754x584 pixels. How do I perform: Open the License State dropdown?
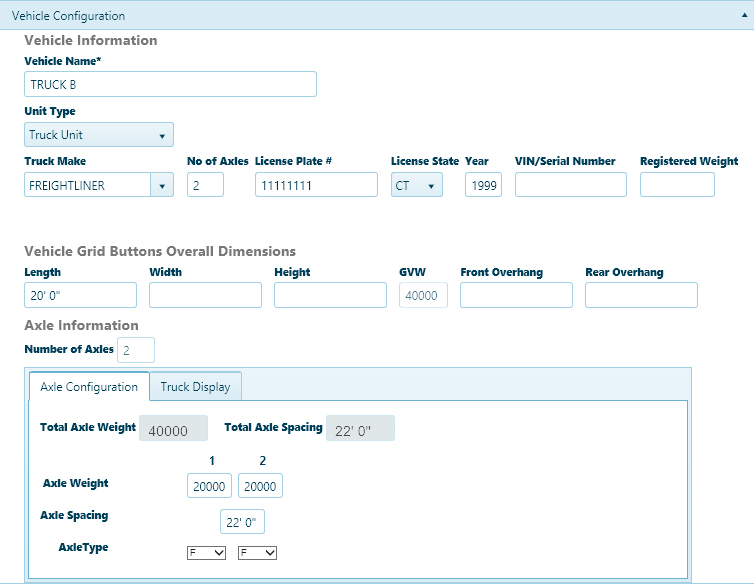click(417, 185)
